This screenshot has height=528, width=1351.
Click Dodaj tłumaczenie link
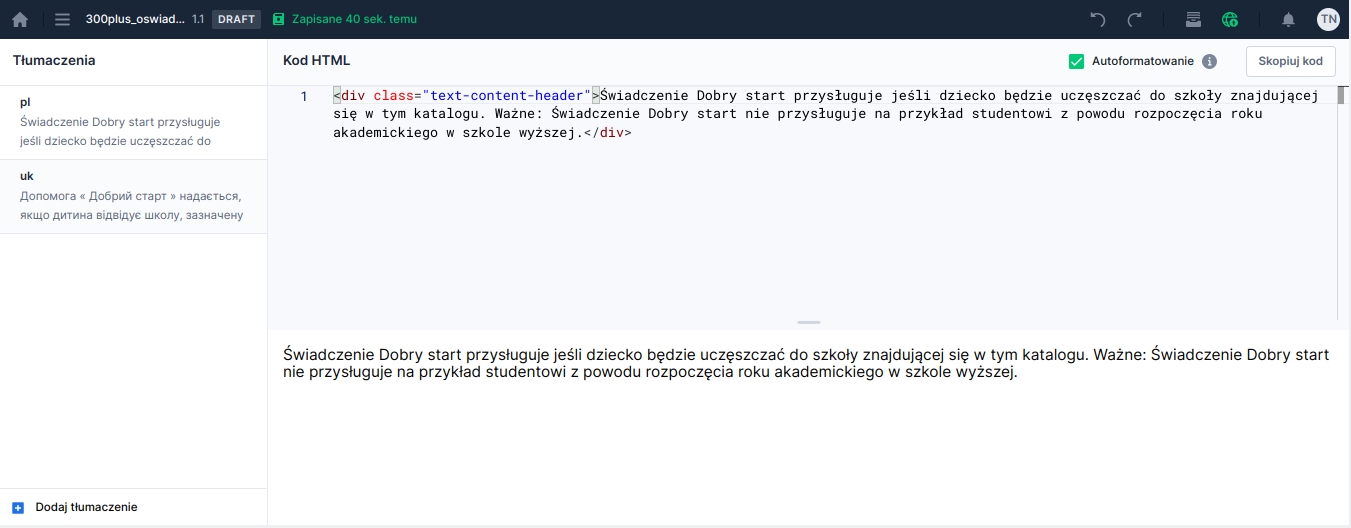[x=86, y=507]
